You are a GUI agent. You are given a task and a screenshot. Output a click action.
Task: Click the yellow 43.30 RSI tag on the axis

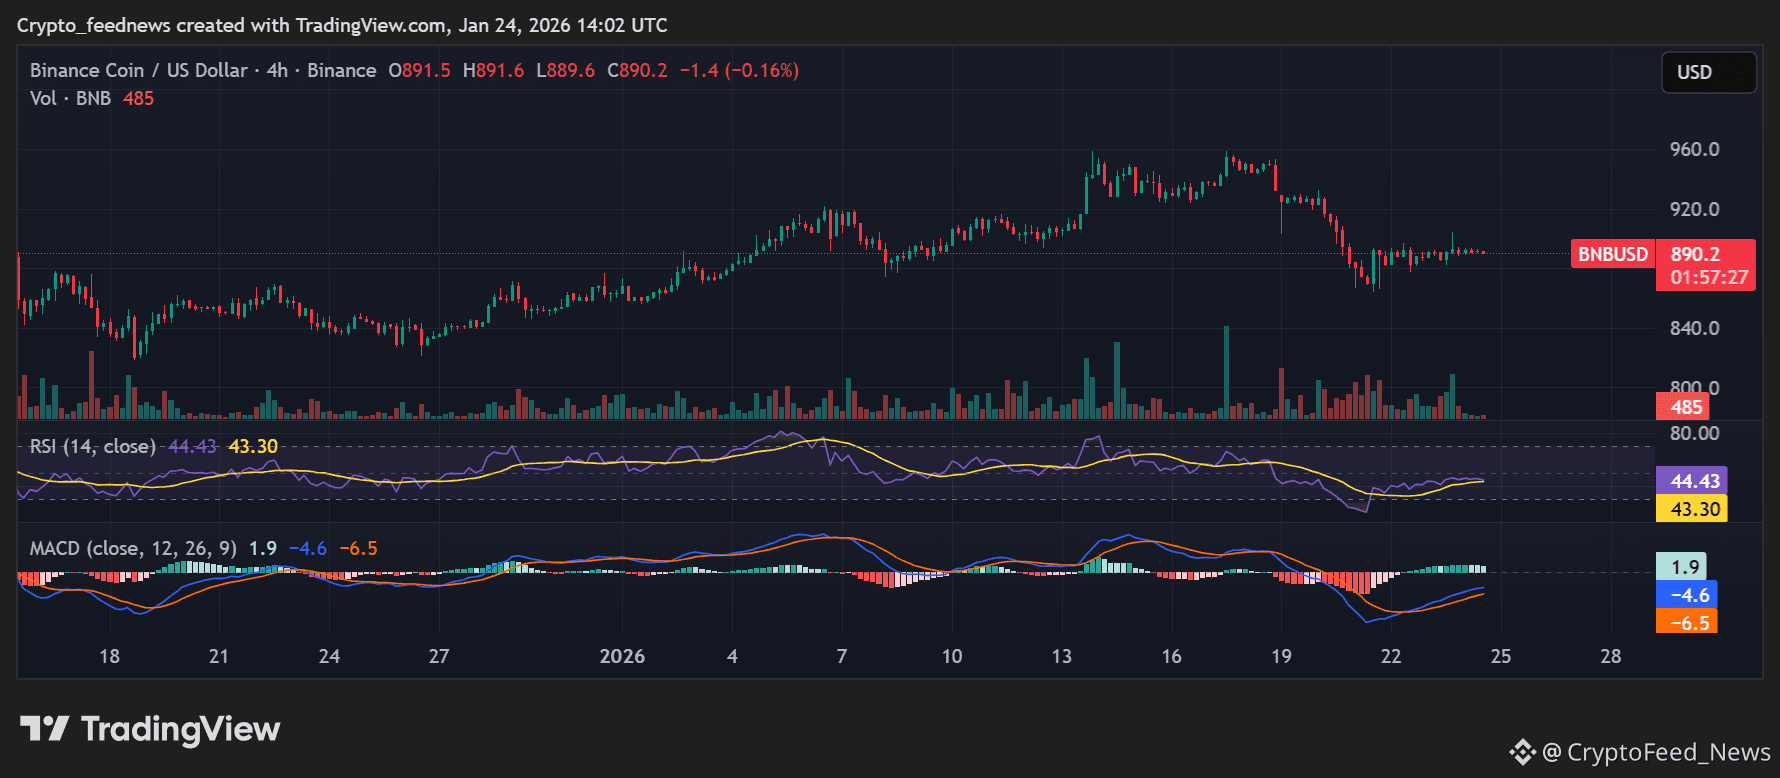[1691, 509]
